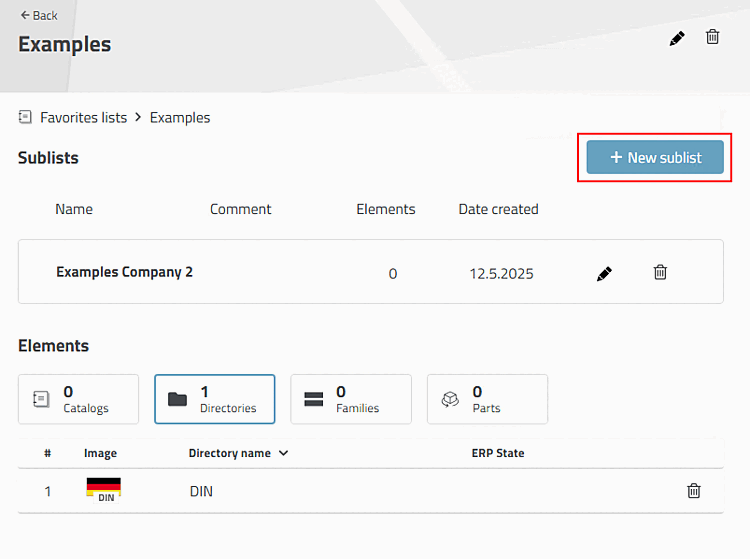
Task: Click the Date created column header
Action: click(x=498, y=209)
